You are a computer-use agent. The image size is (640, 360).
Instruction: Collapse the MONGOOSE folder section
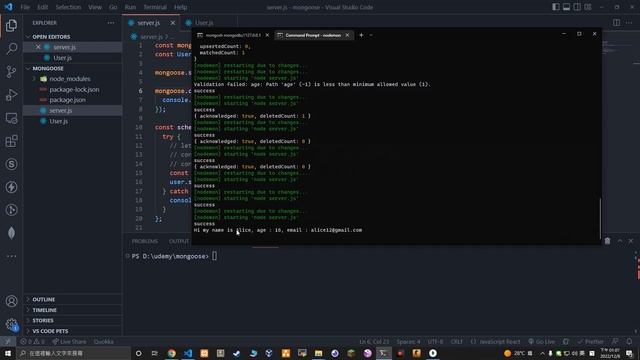(x=73, y=68)
